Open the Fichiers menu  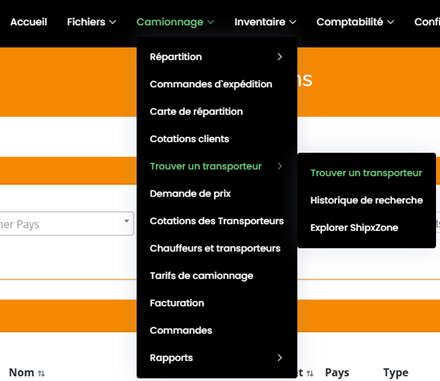[91, 22]
